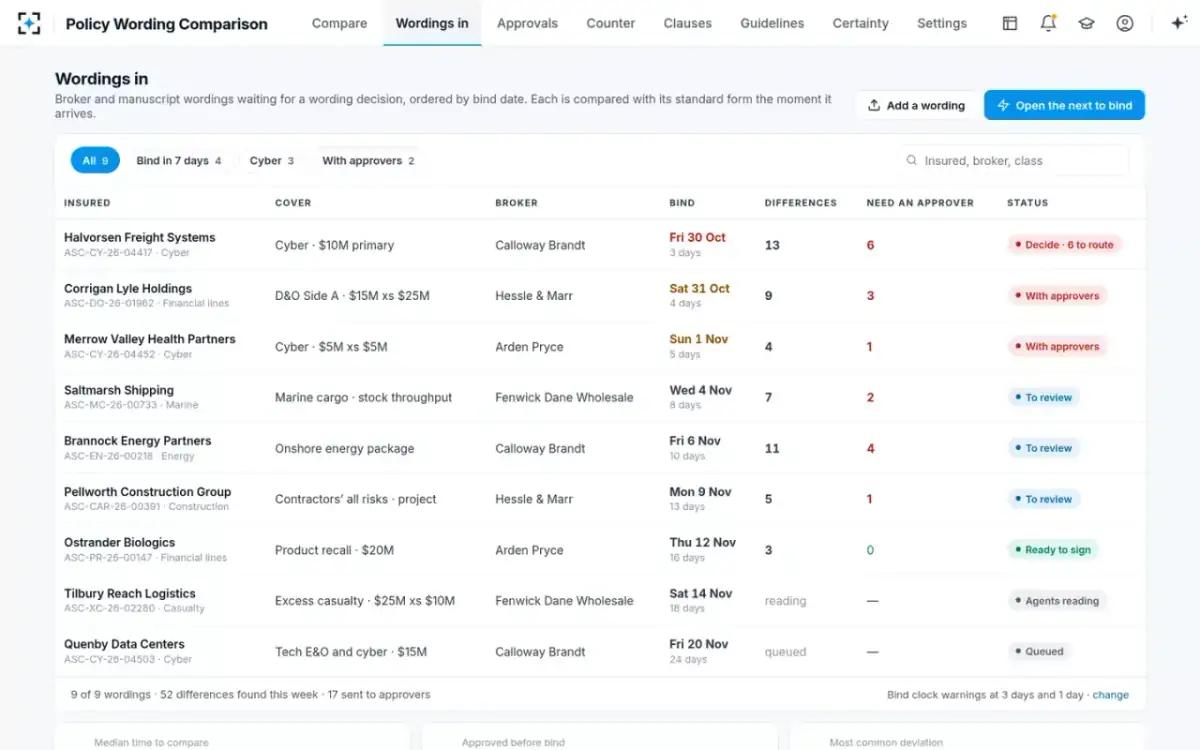Open the Halvorsen Freight Systems row
The width and height of the screenshot is (1200, 750).
pyautogui.click(x=600, y=245)
